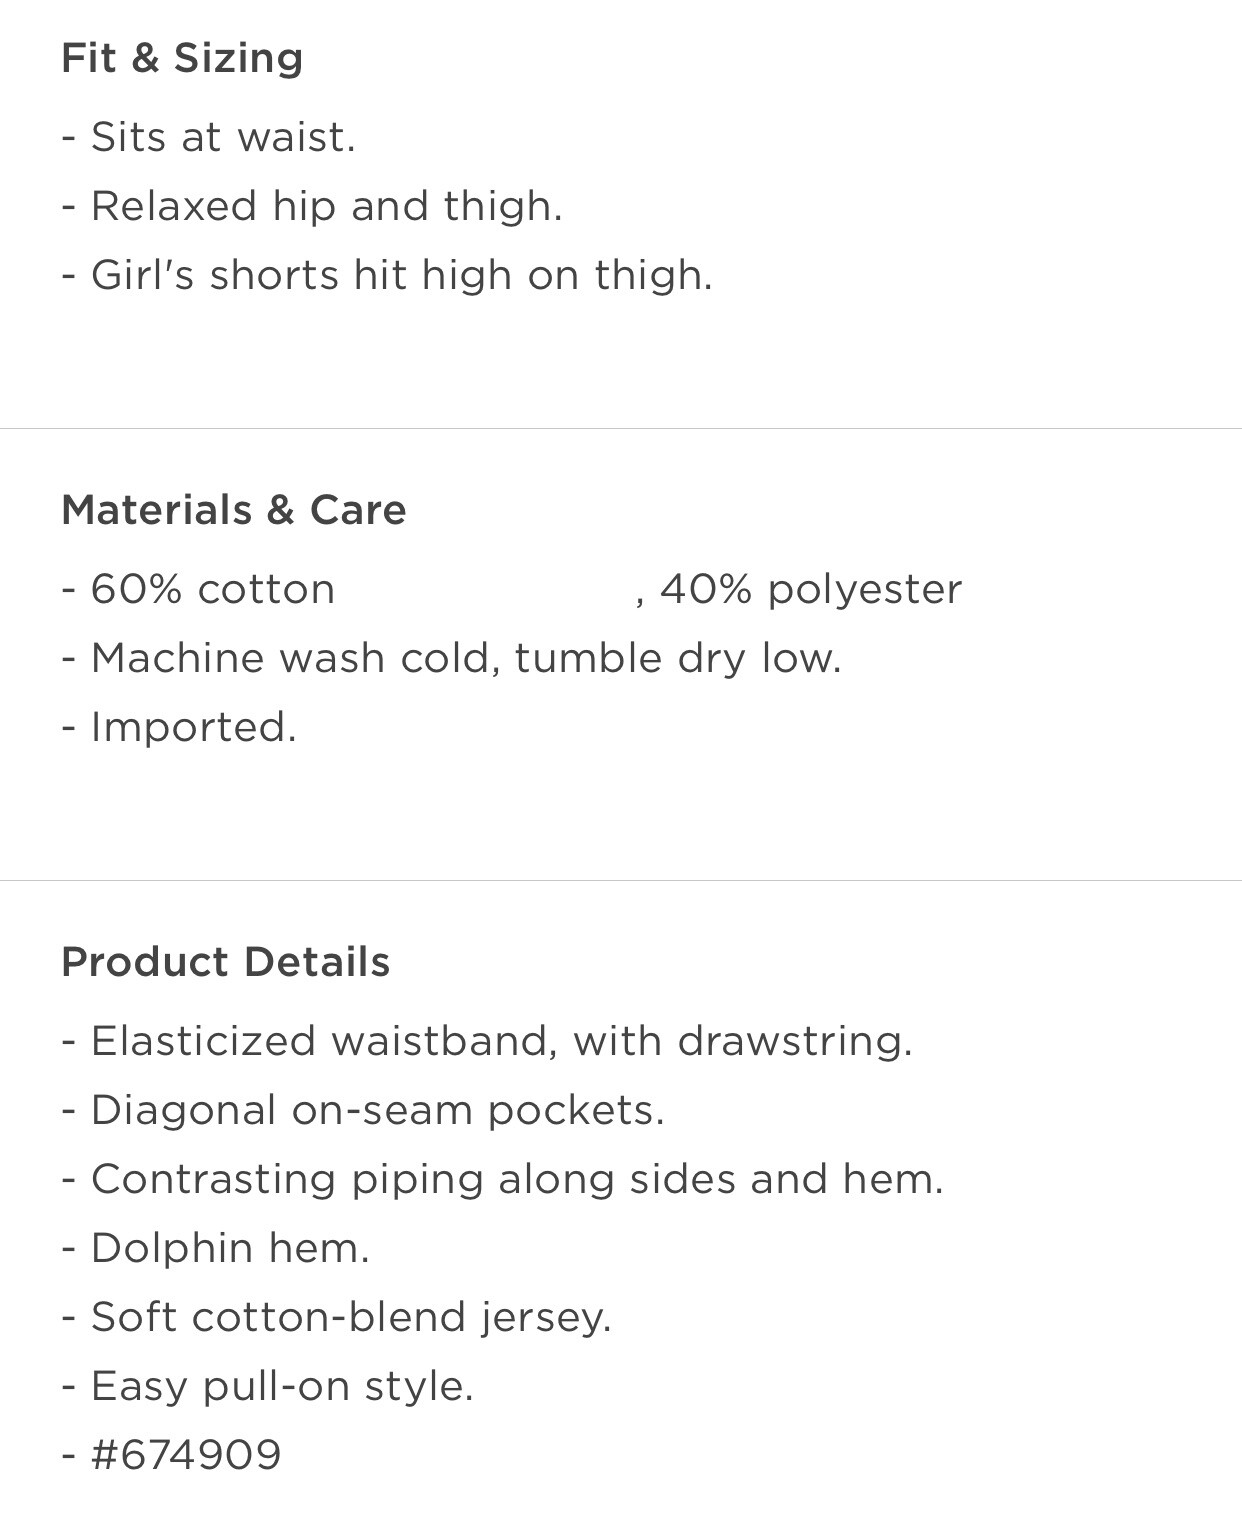Click 'Contrasting piping along sides and hem'

click(x=502, y=1179)
